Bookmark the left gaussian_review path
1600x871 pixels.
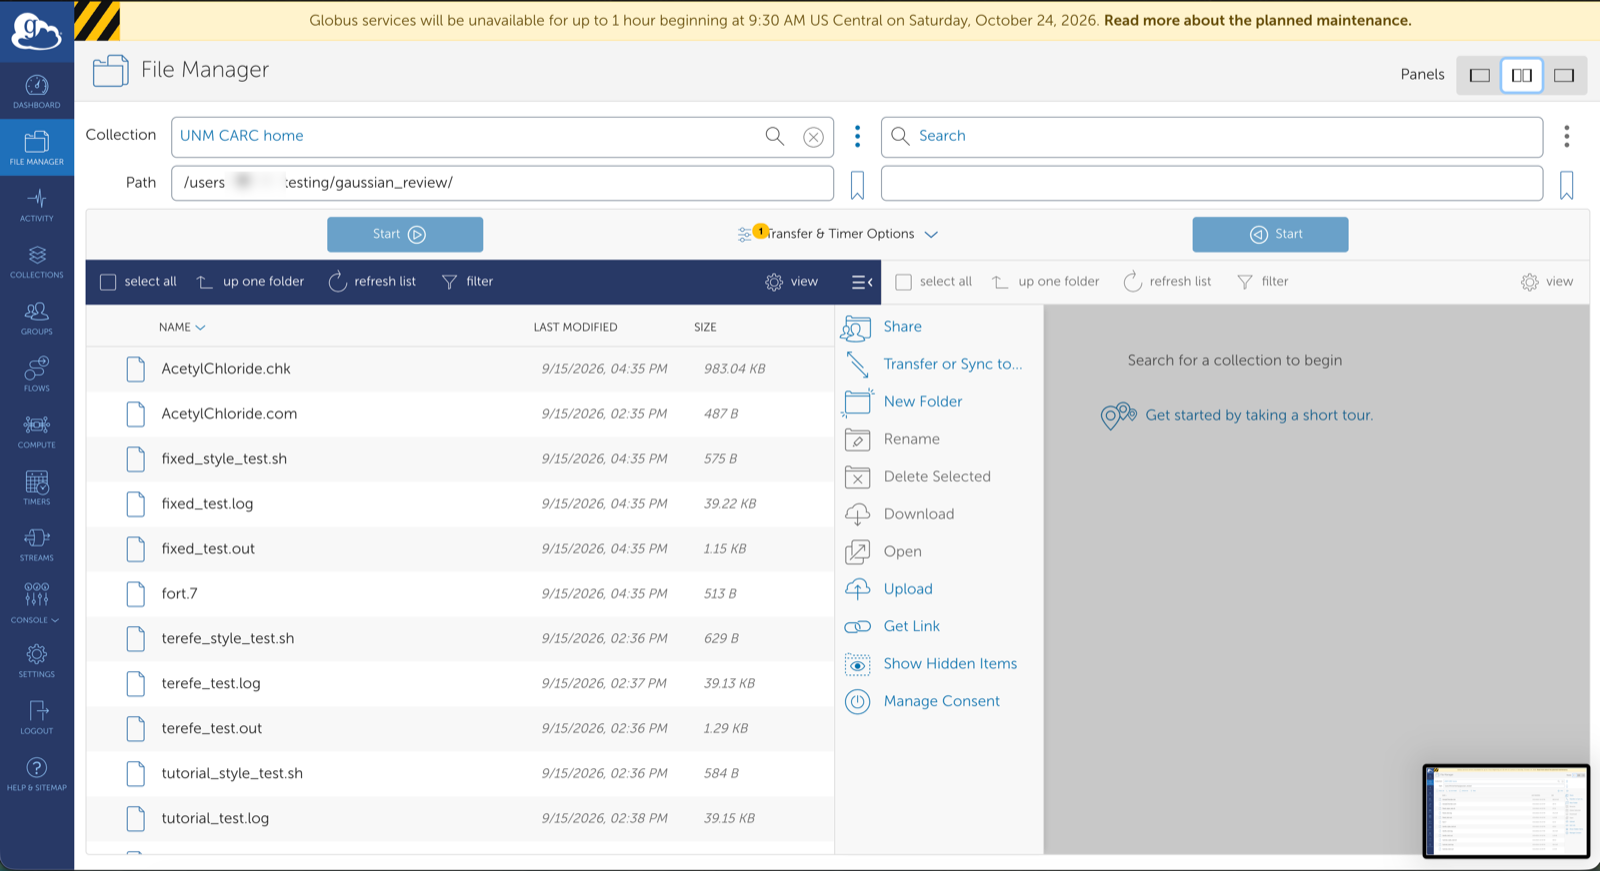click(x=857, y=184)
